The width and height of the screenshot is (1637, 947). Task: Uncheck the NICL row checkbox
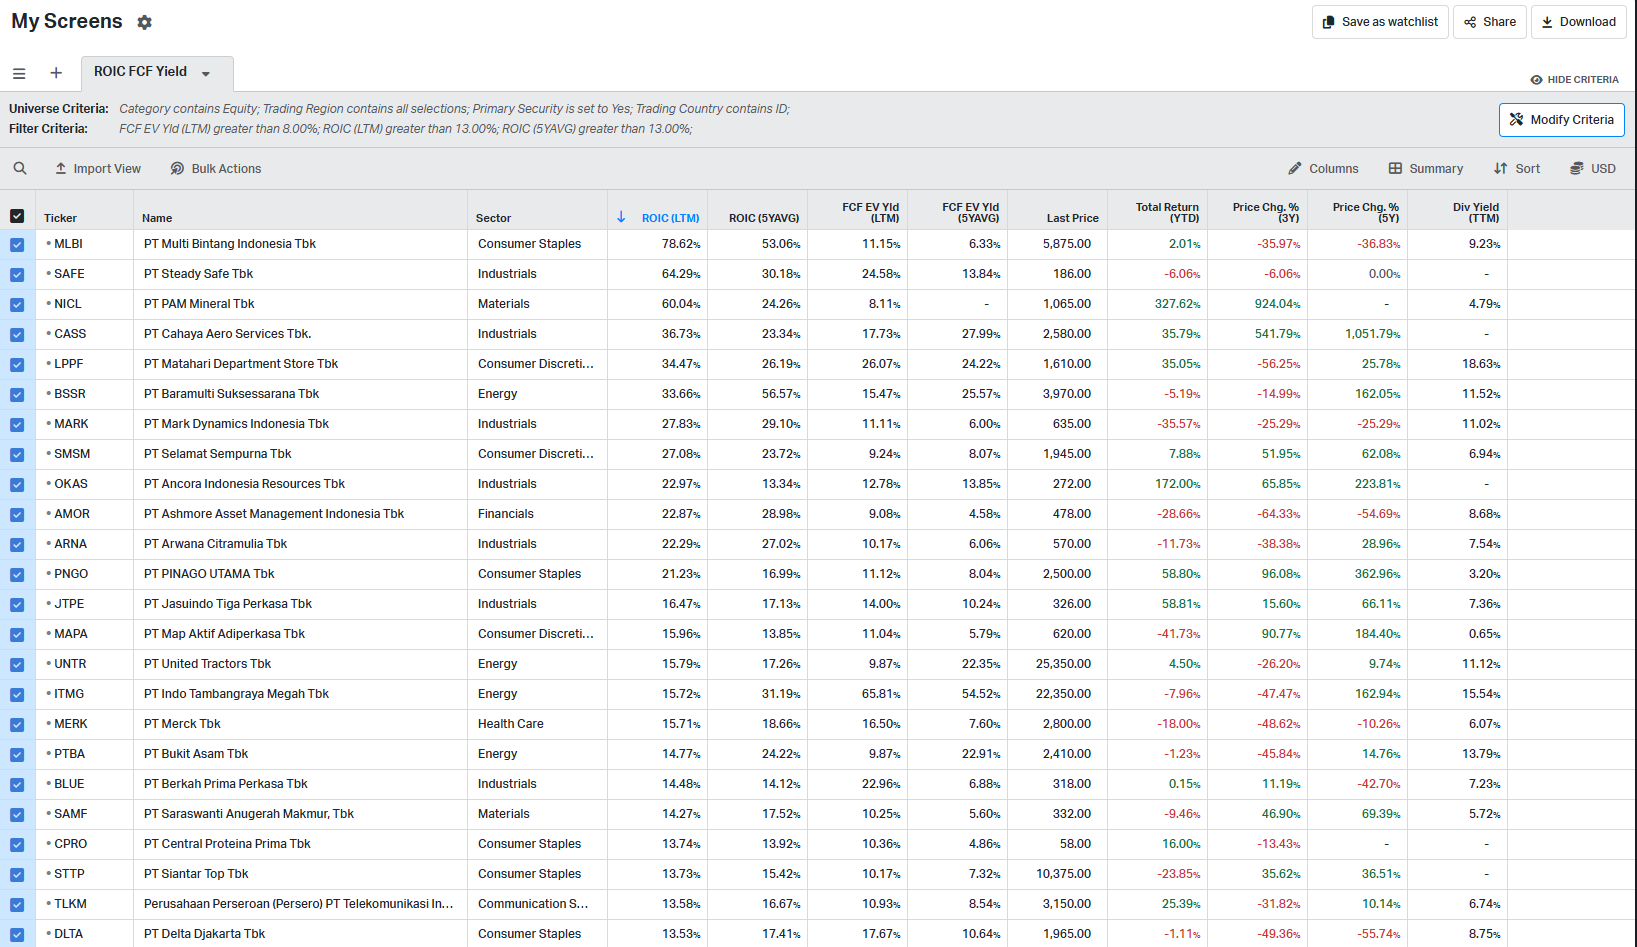[17, 304]
